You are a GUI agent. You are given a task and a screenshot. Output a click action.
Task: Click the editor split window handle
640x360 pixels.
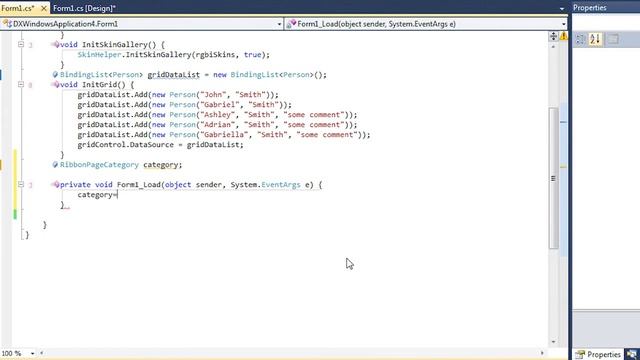coord(553,36)
